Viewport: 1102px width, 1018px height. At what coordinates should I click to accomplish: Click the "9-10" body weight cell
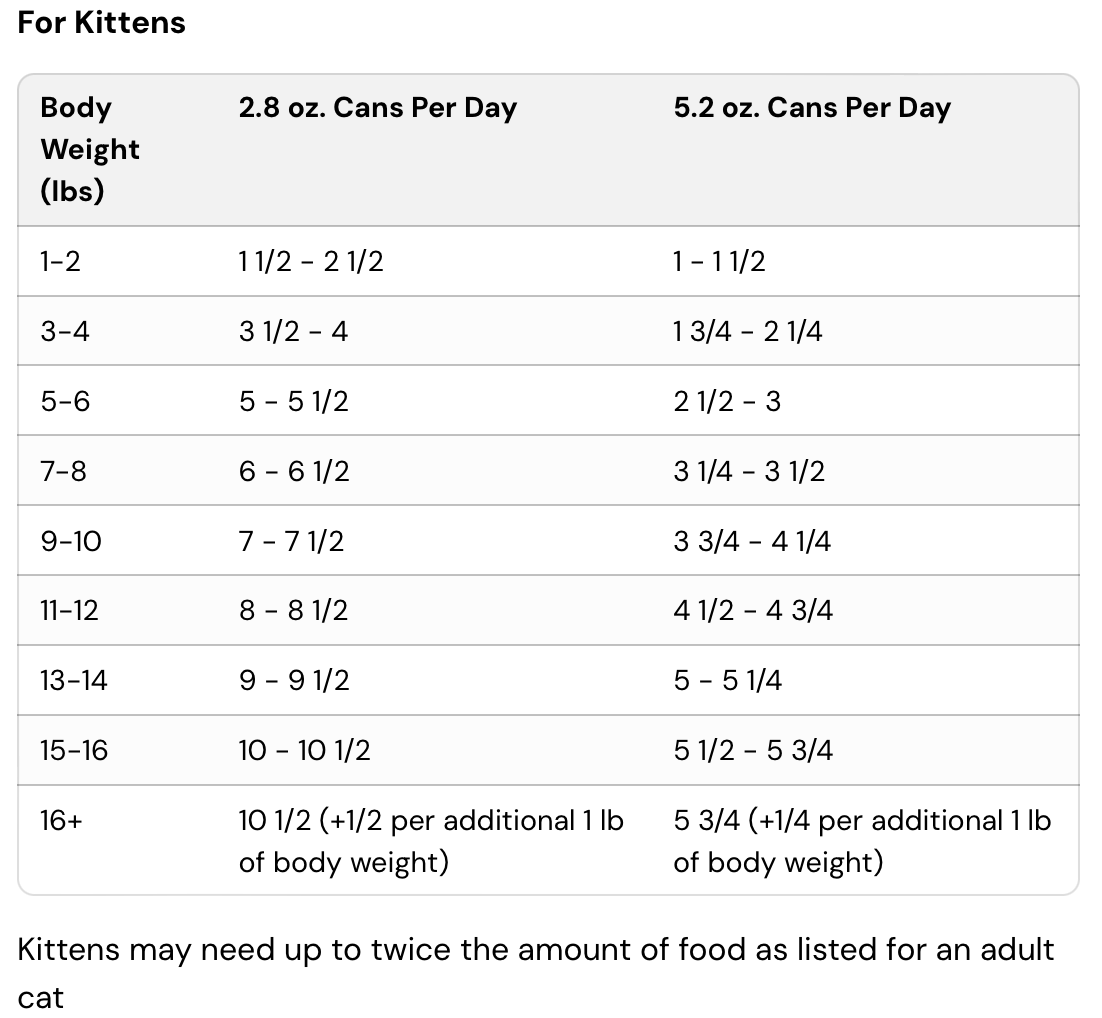point(70,541)
